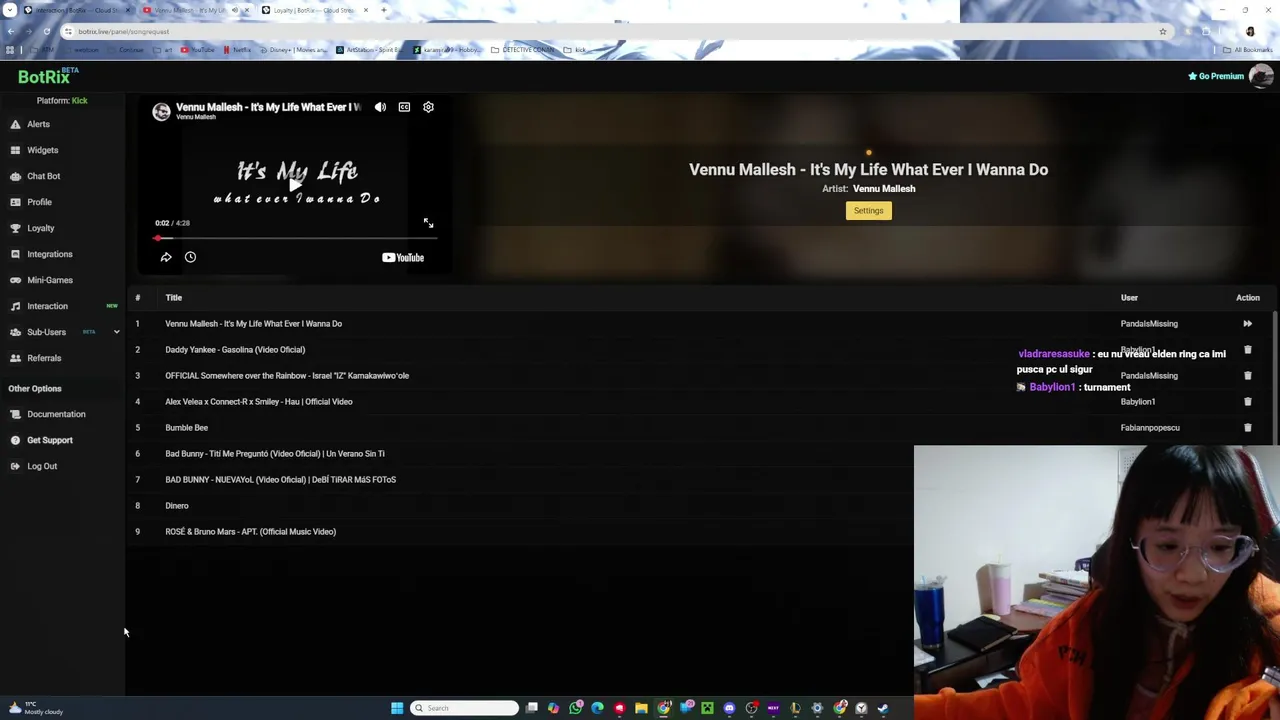Open File Explorer from the taskbar
1280x720 pixels.
tap(641, 708)
